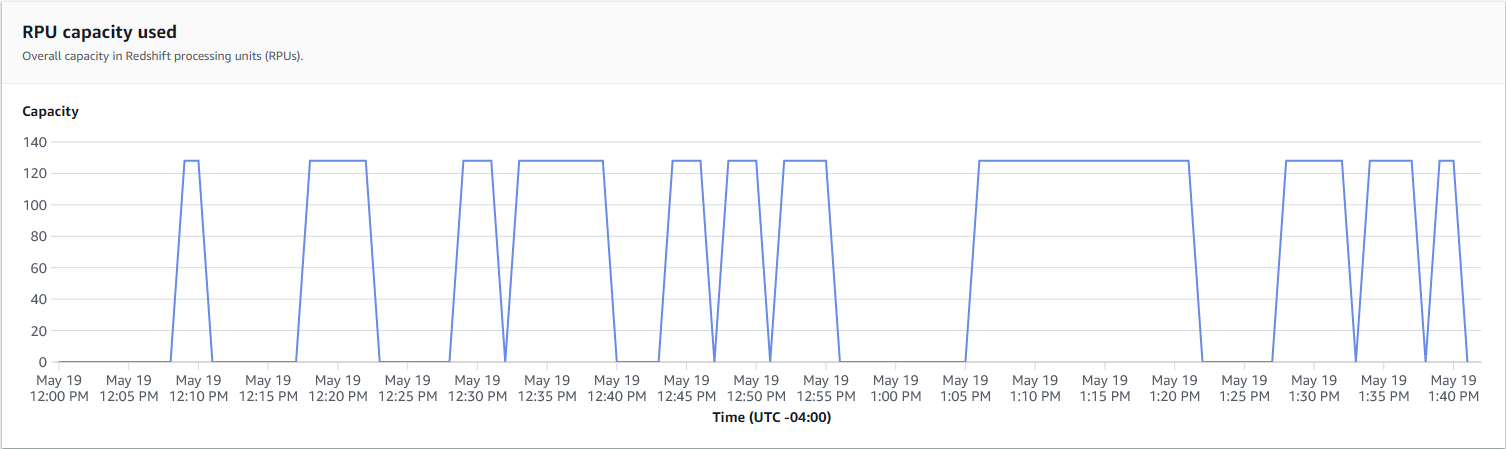Select the 0 y-axis value

point(43,362)
